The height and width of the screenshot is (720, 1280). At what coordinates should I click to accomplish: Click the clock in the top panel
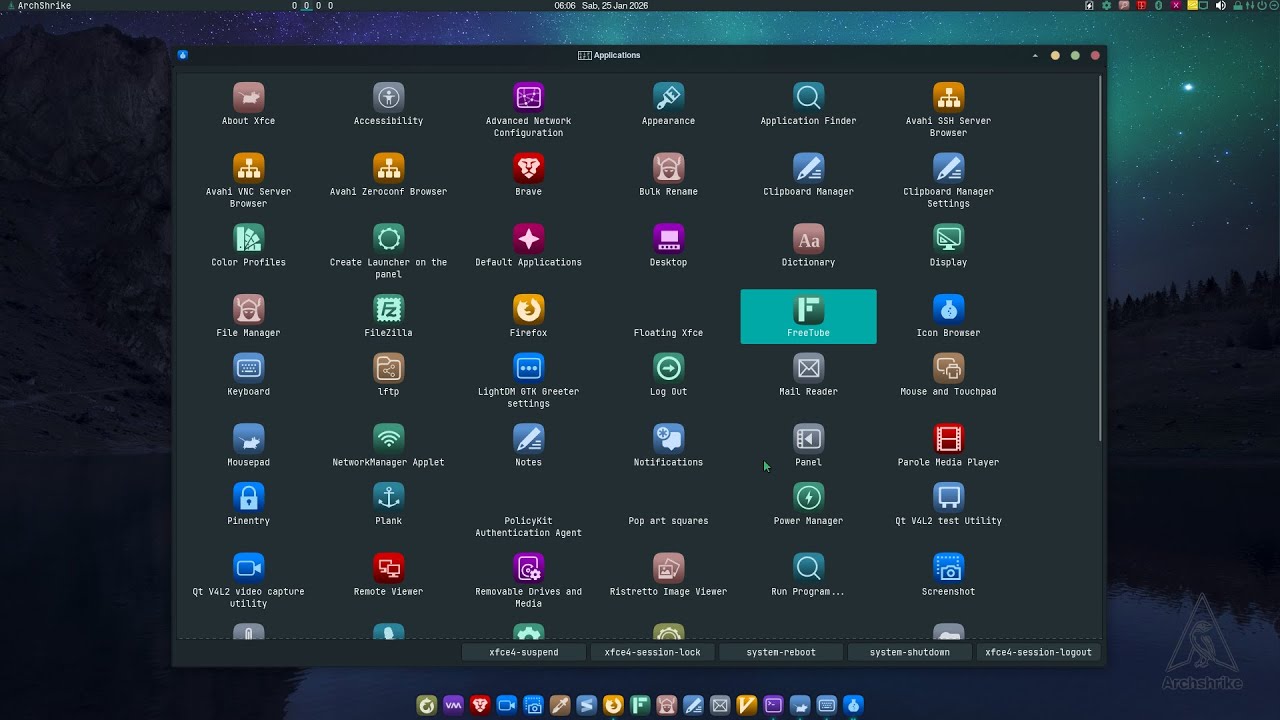pyautogui.click(x=601, y=6)
